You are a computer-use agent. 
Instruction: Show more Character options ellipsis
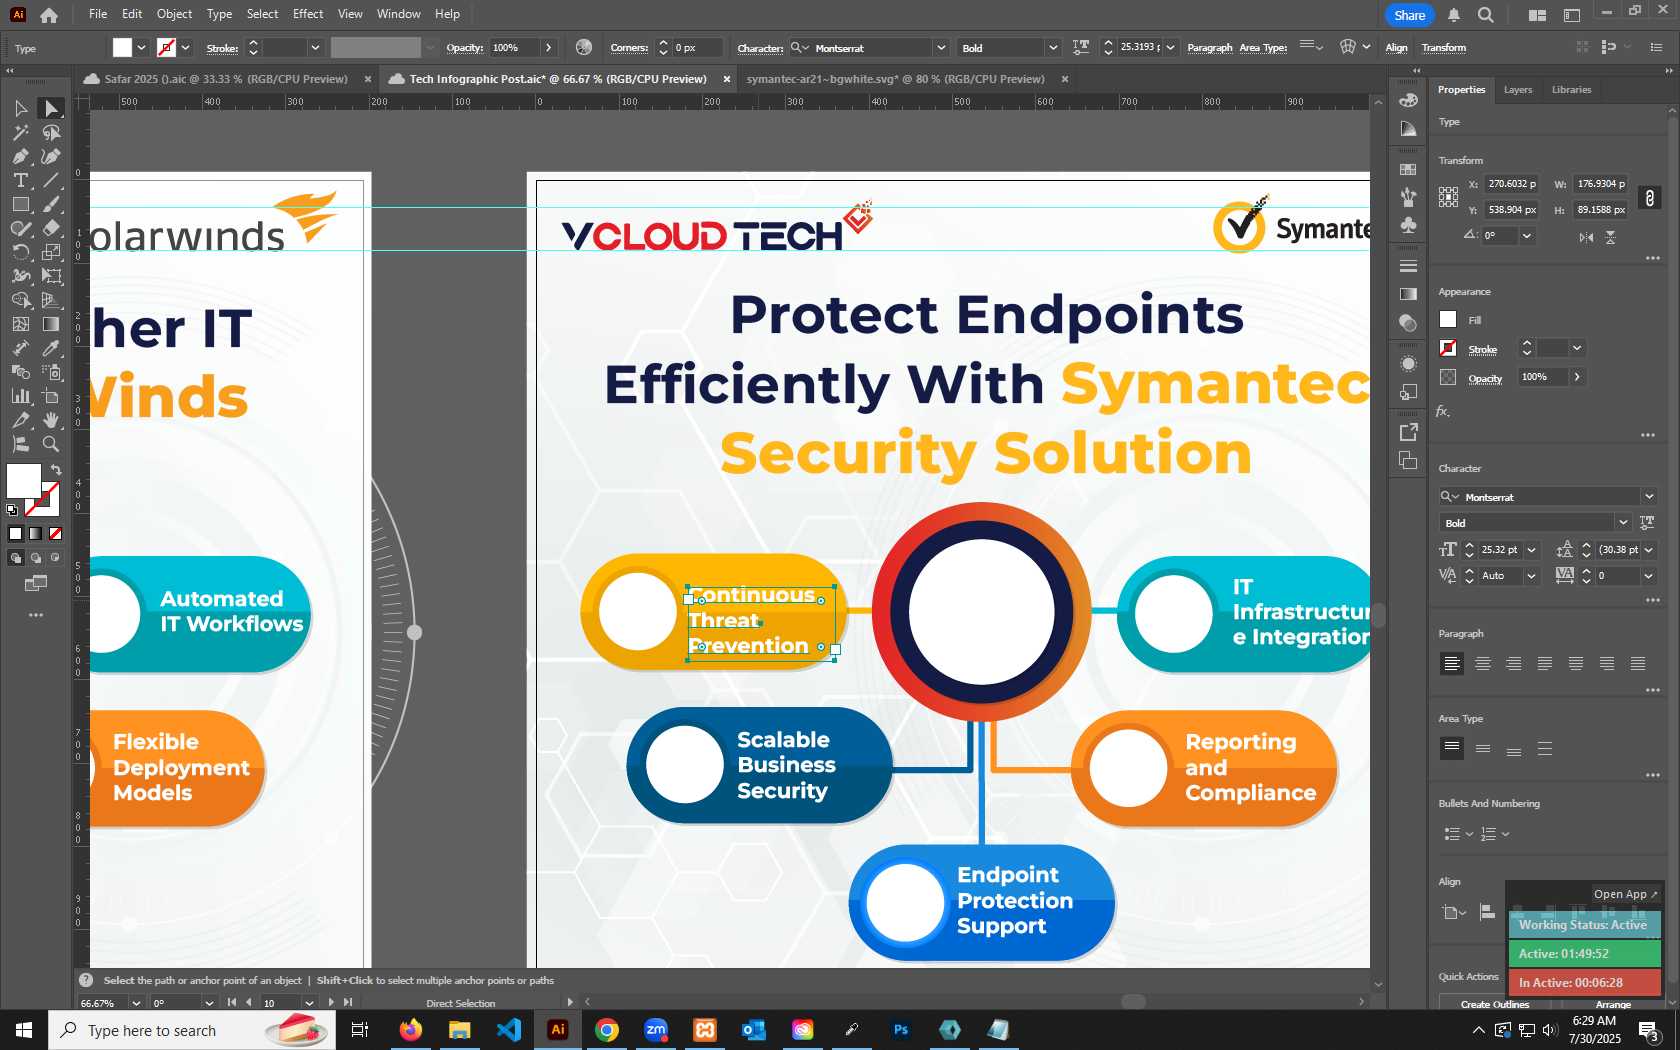pos(1652,600)
